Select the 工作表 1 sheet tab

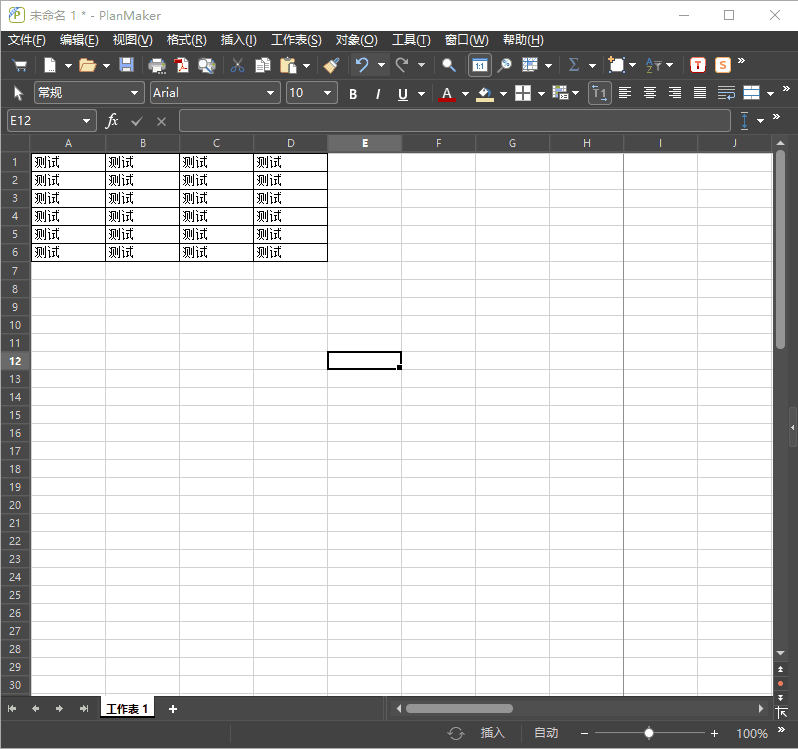click(x=128, y=709)
